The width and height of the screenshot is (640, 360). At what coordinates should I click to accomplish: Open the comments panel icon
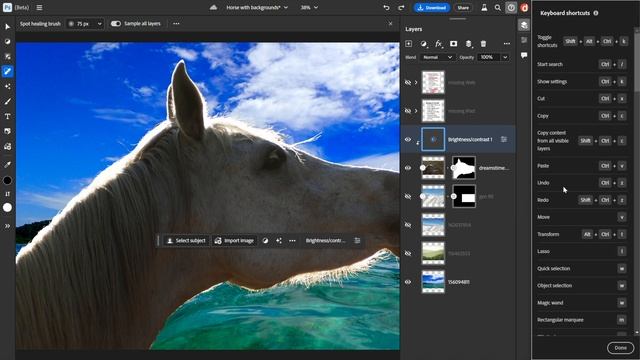pos(524,55)
